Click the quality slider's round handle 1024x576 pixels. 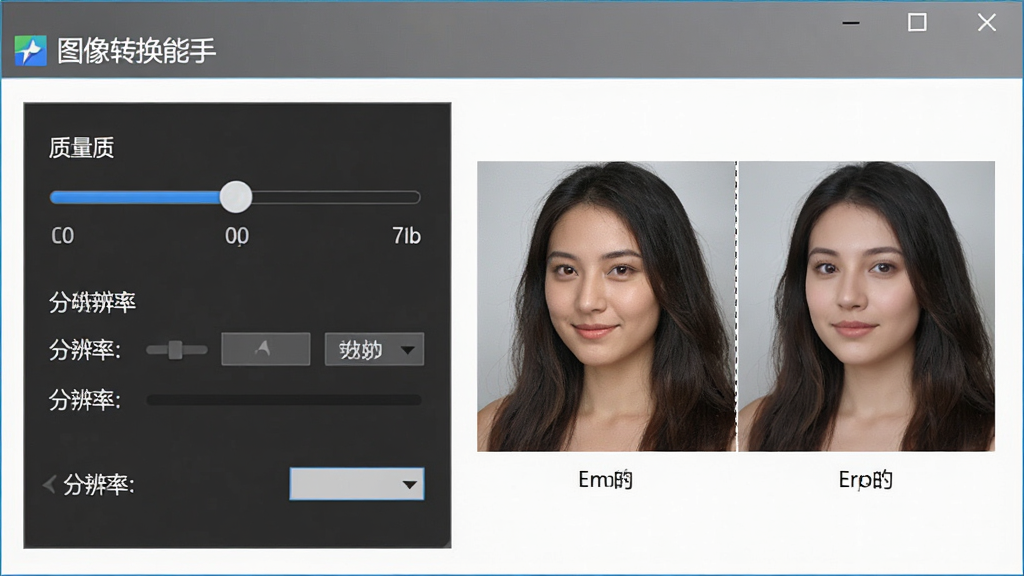pos(236,197)
